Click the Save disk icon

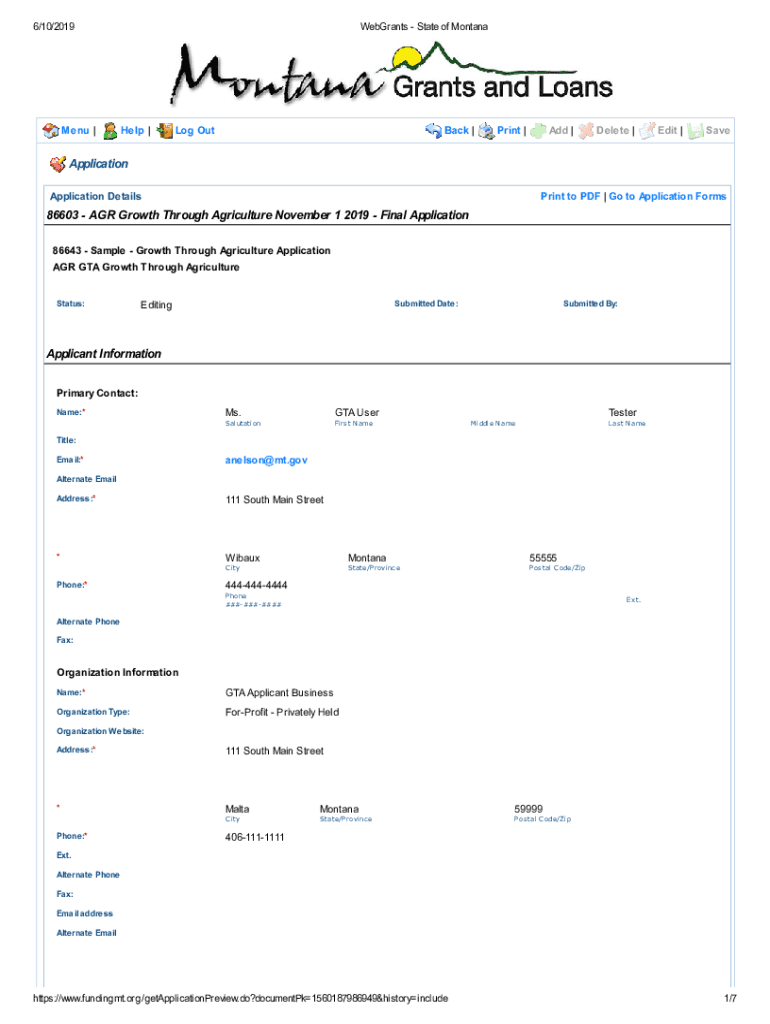(x=696, y=131)
